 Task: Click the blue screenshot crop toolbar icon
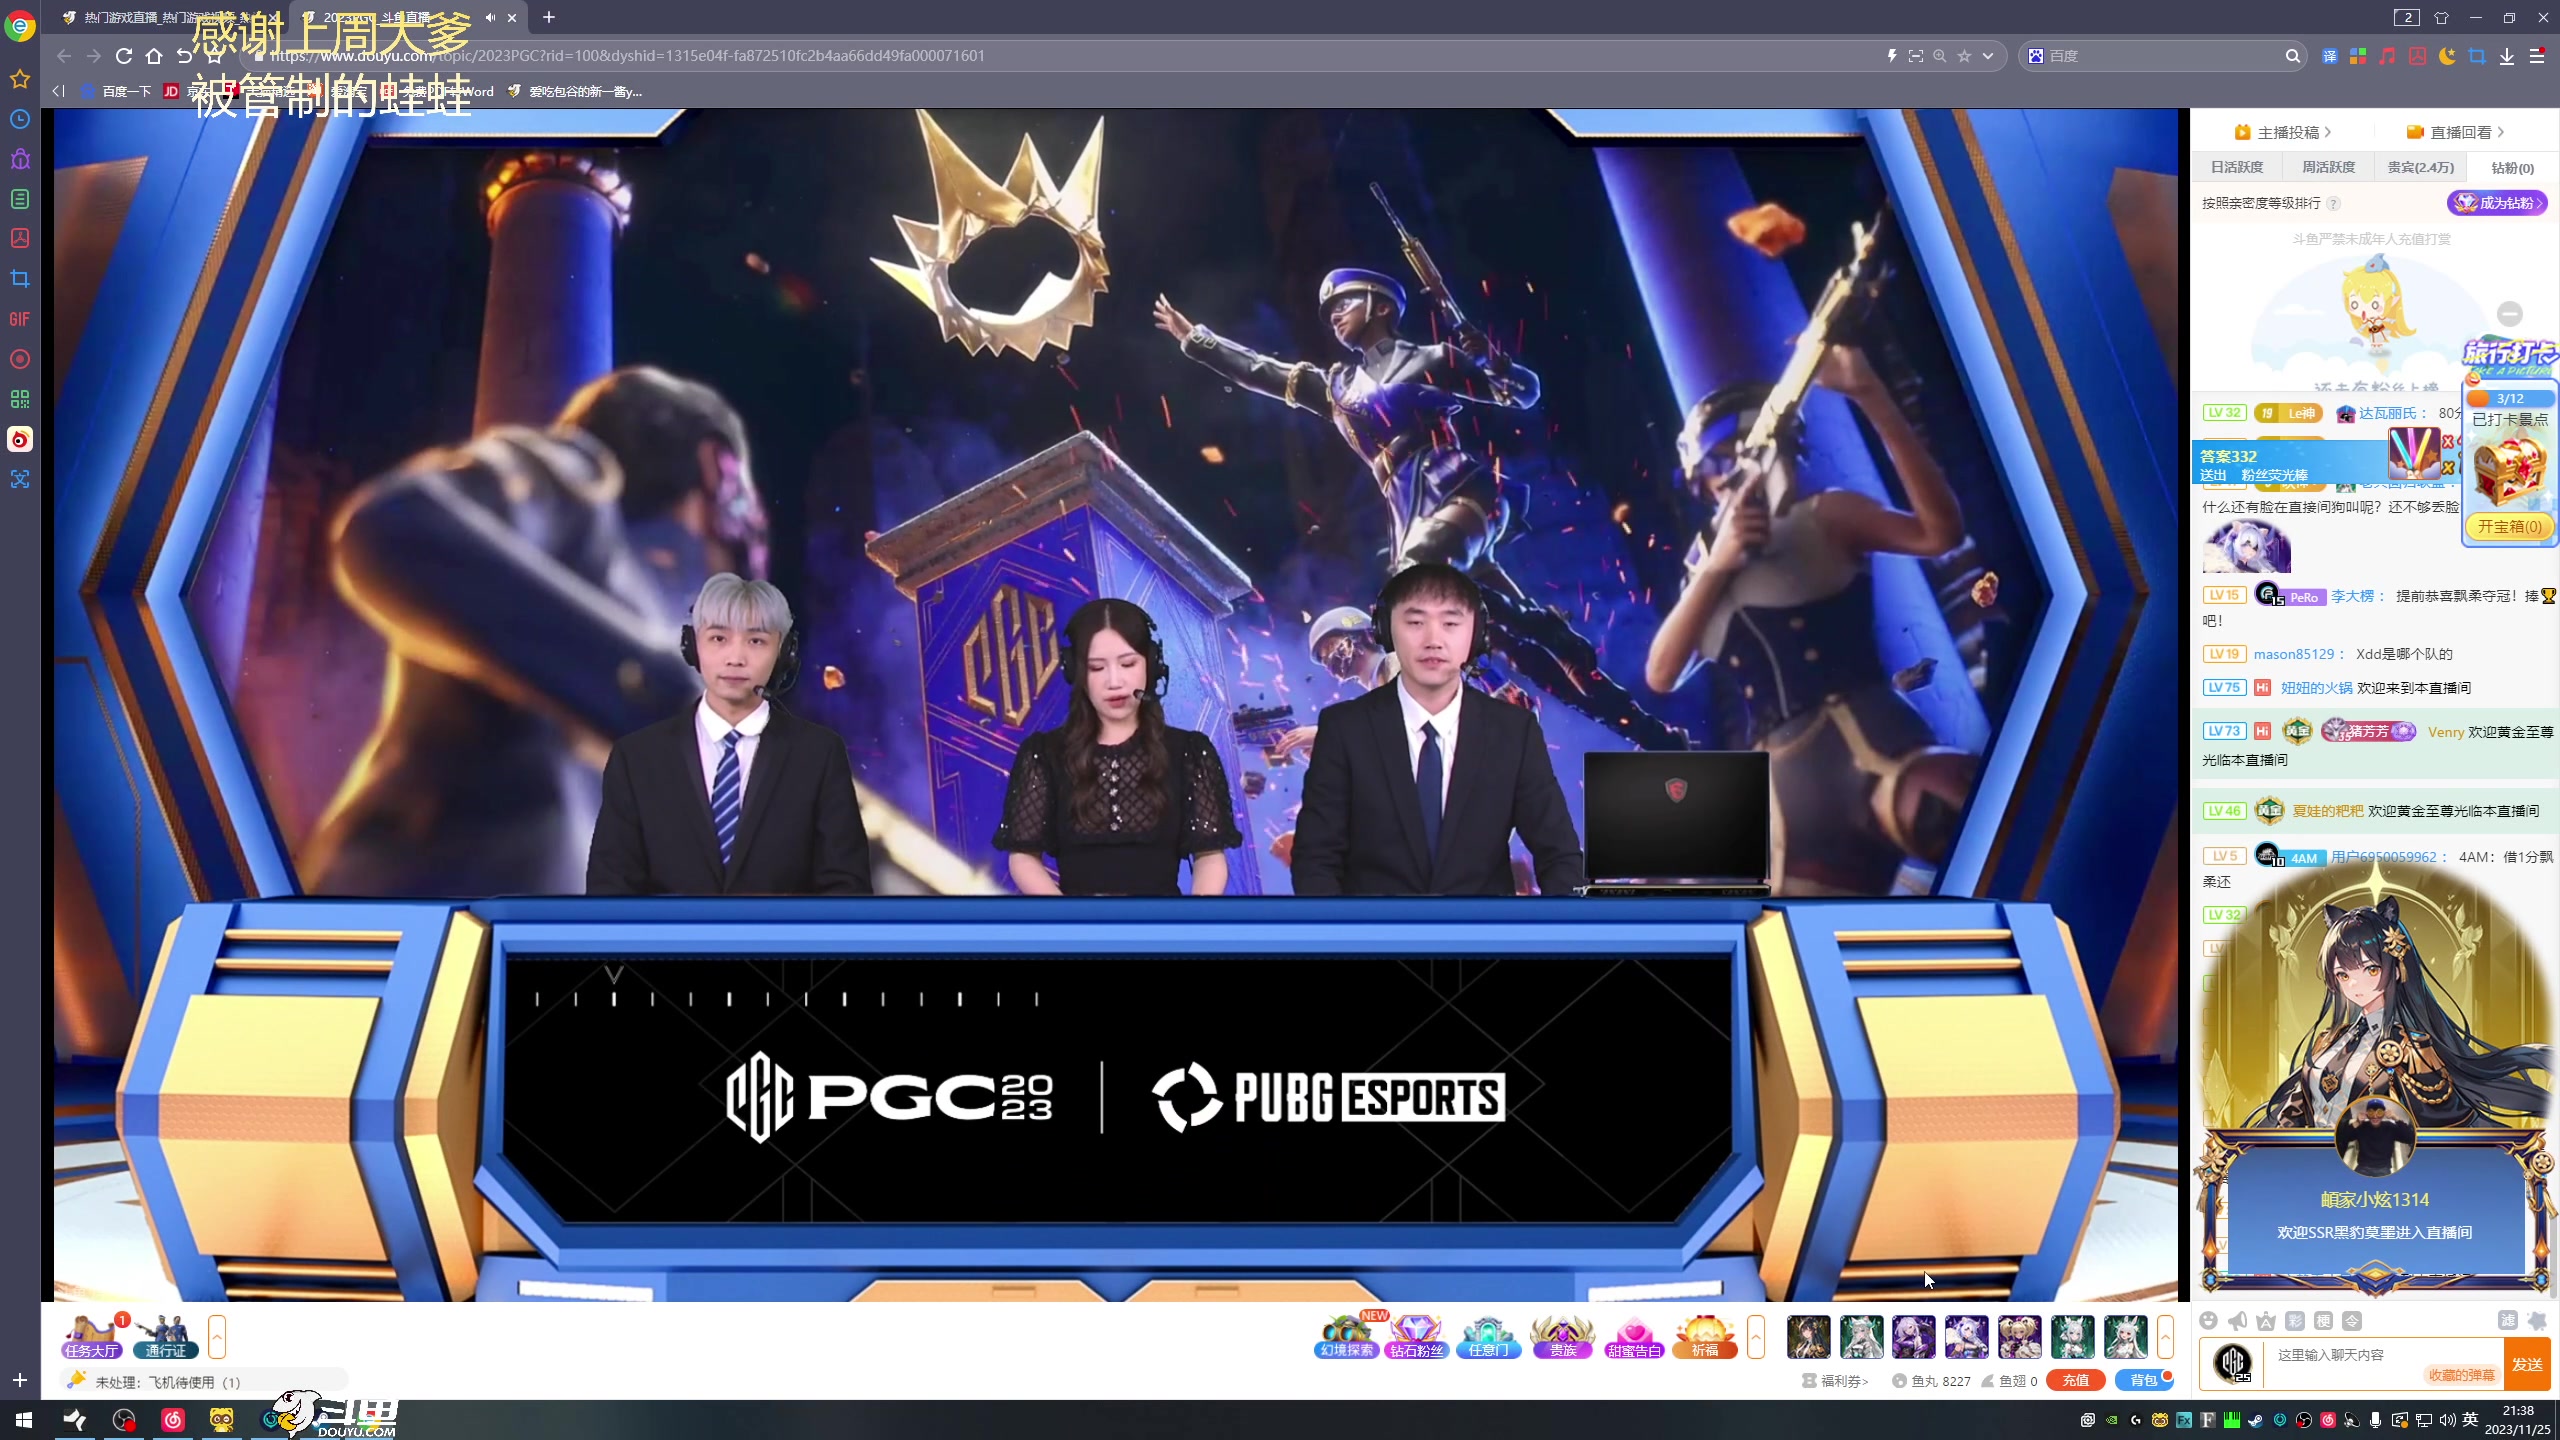(2477, 56)
